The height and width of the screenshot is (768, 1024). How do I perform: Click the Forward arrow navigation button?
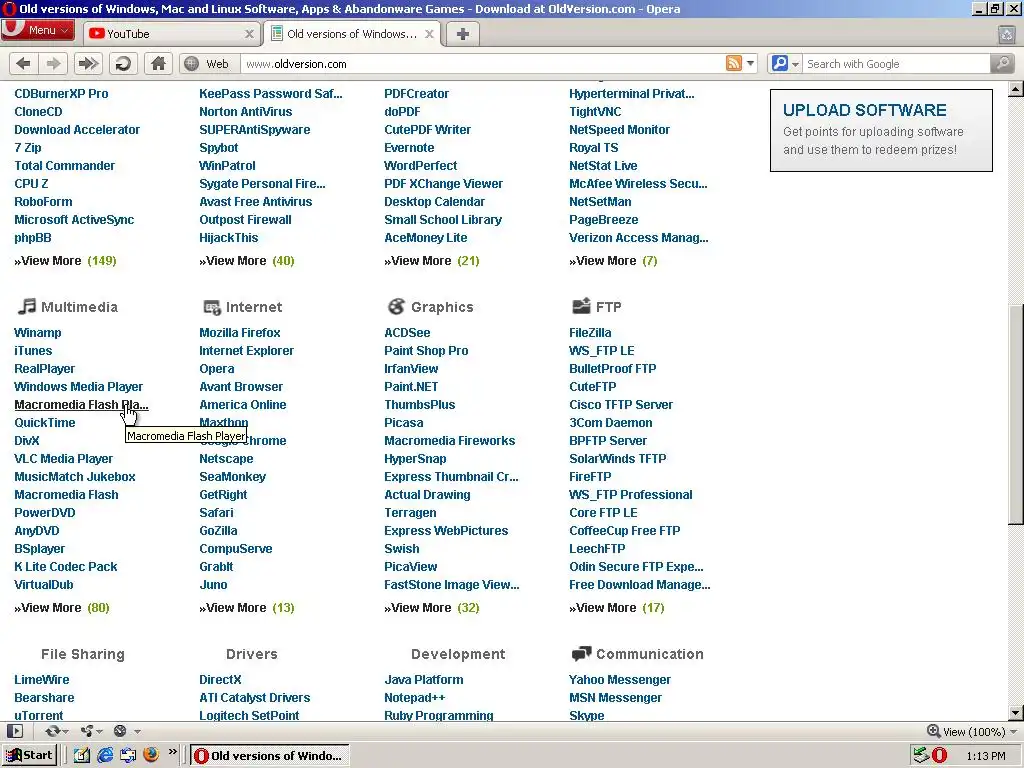54,63
